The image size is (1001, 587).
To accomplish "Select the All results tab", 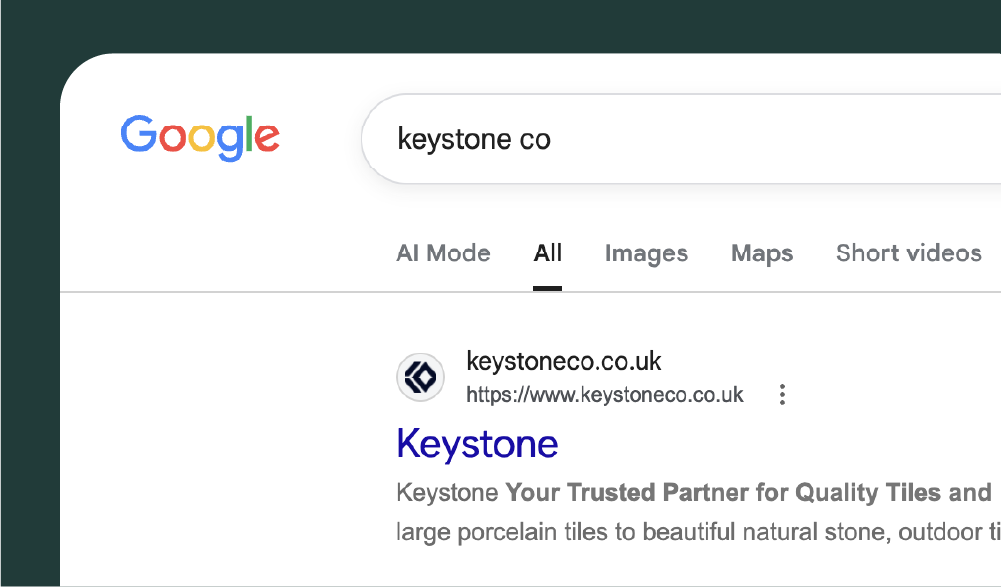I will [x=548, y=254].
